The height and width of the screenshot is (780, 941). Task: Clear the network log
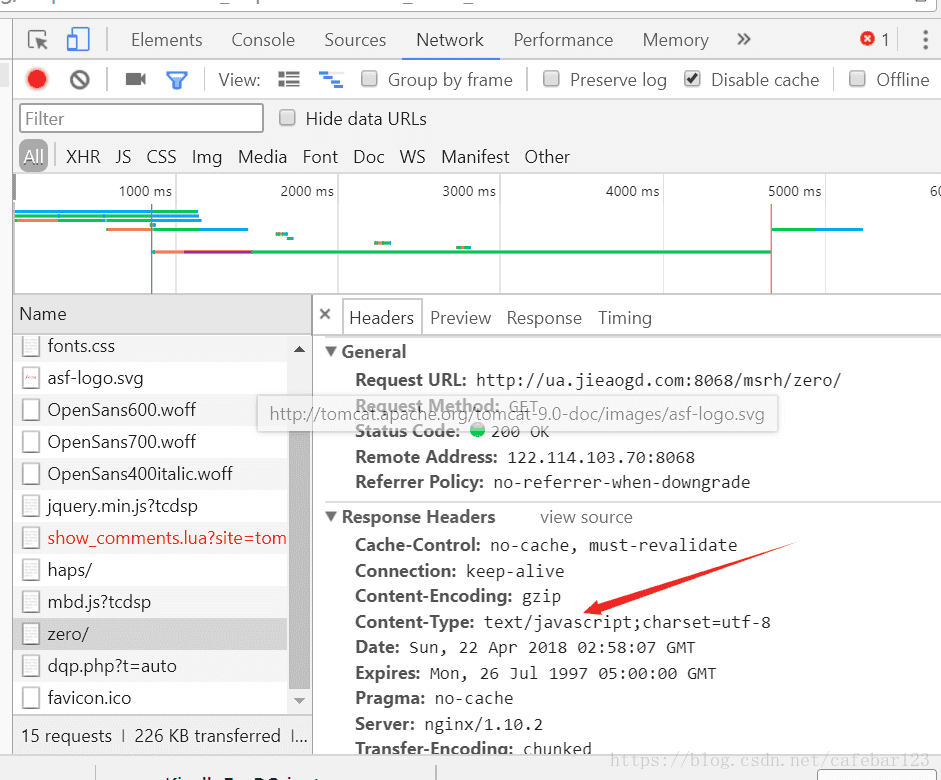(80, 80)
